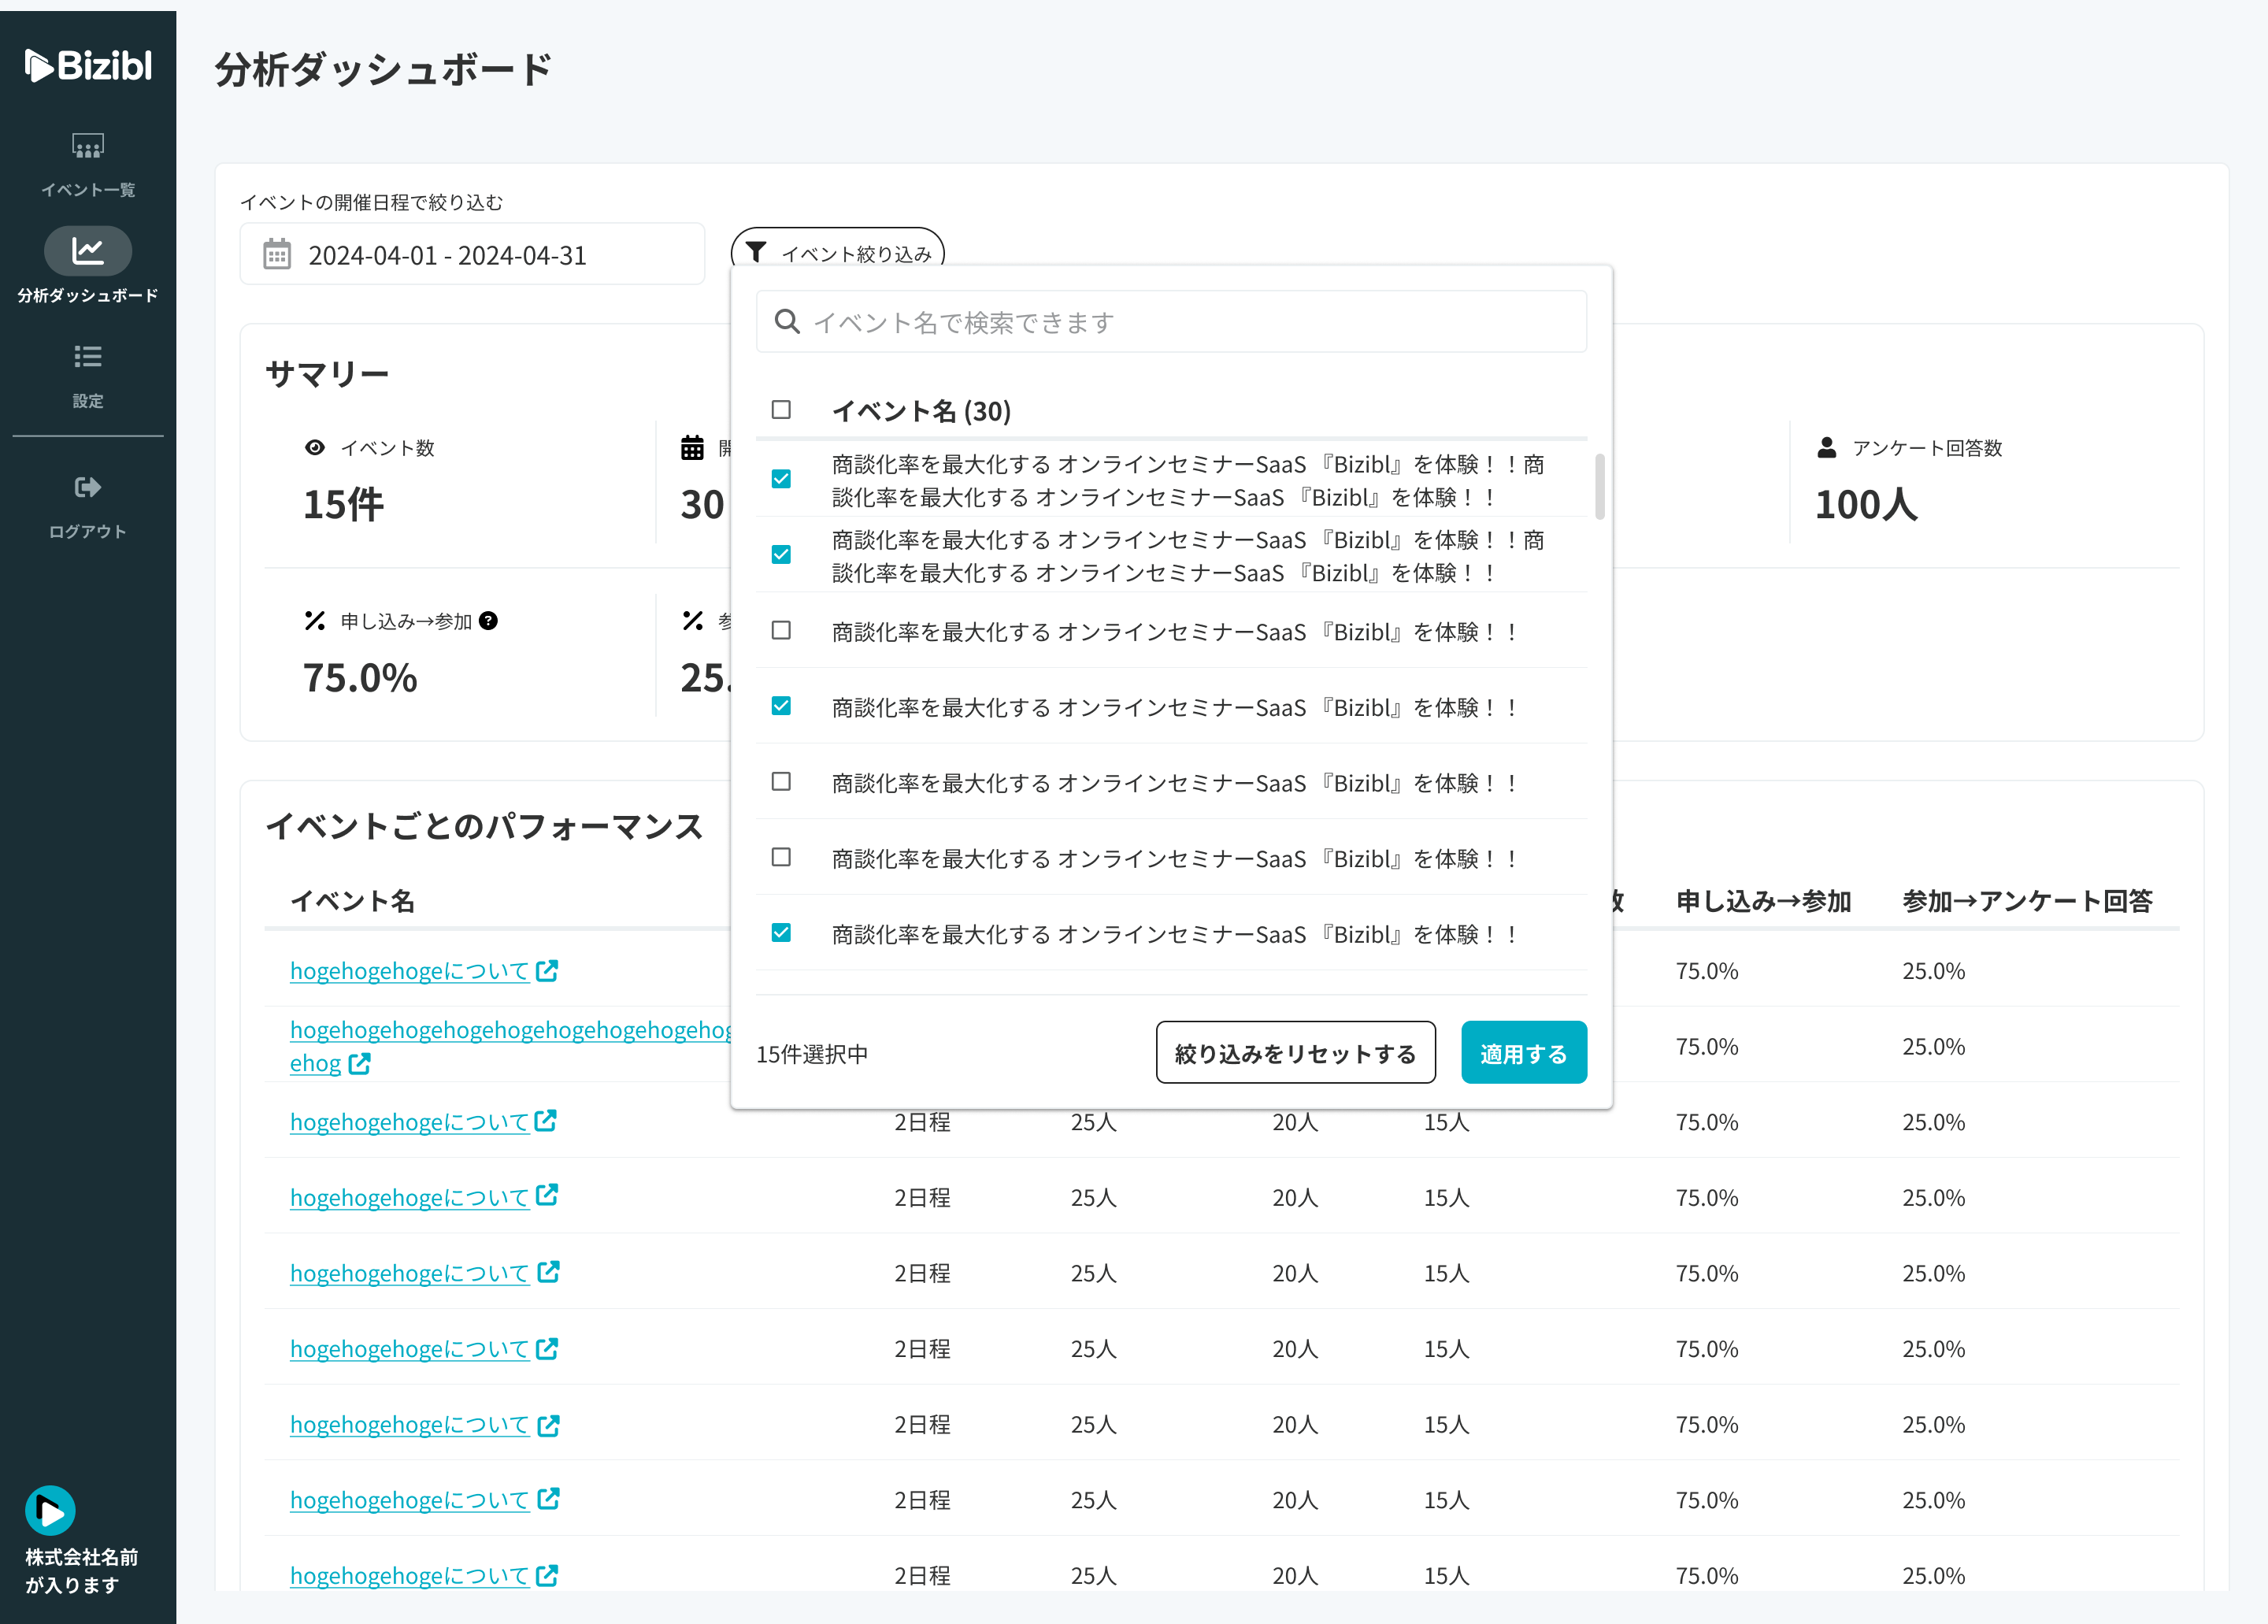
Task: Toggle the イベント名 (30) select-all checkbox
Action: [781, 410]
